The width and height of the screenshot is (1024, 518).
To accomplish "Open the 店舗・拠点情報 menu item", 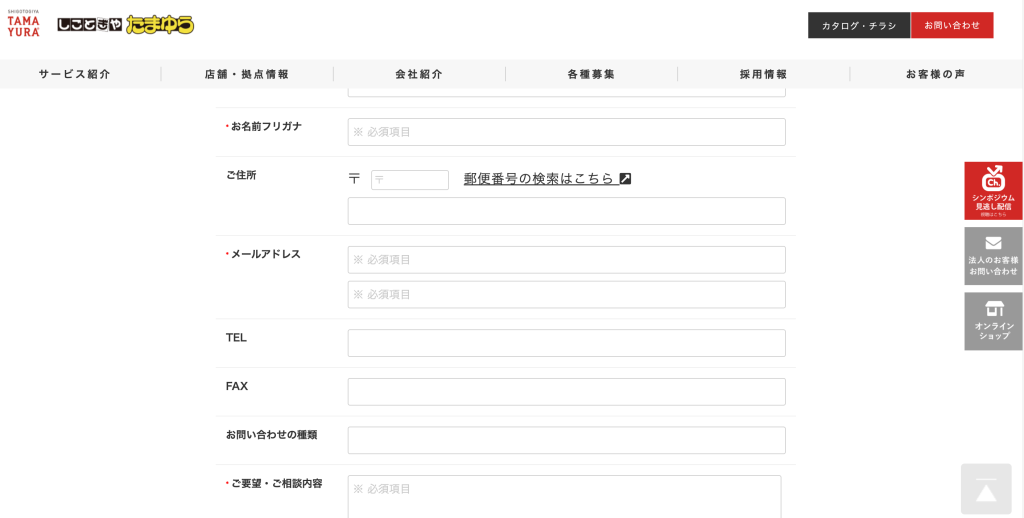I will [x=247, y=74].
